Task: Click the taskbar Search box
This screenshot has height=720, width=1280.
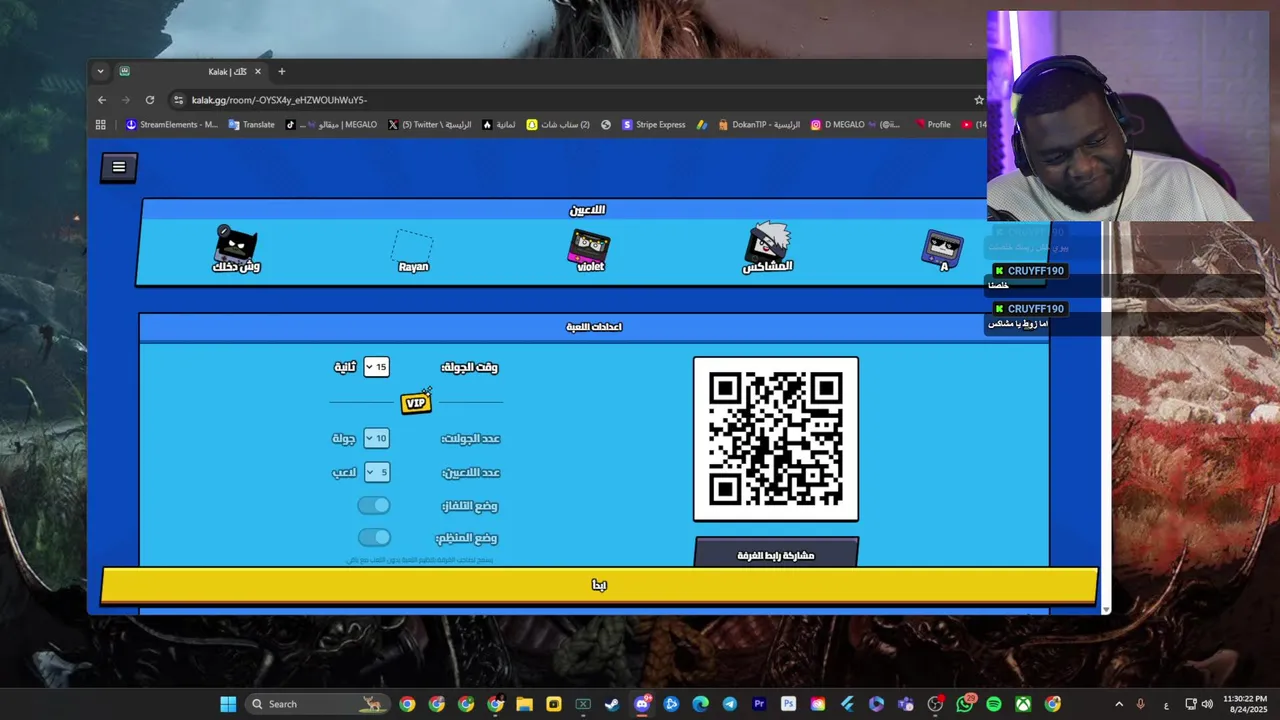Action: coord(316,704)
